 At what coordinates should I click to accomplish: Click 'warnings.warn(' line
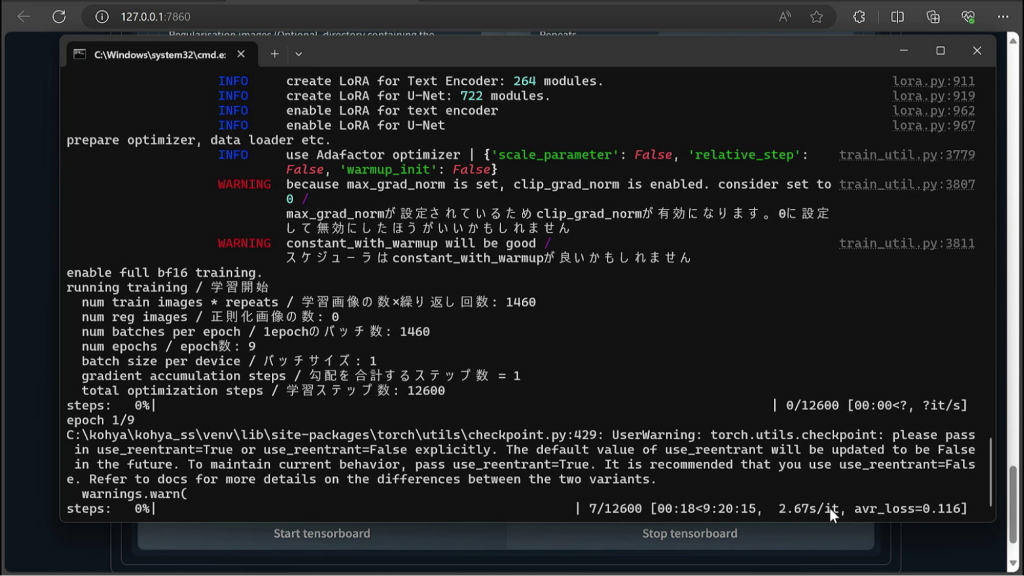[x=134, y=494]
